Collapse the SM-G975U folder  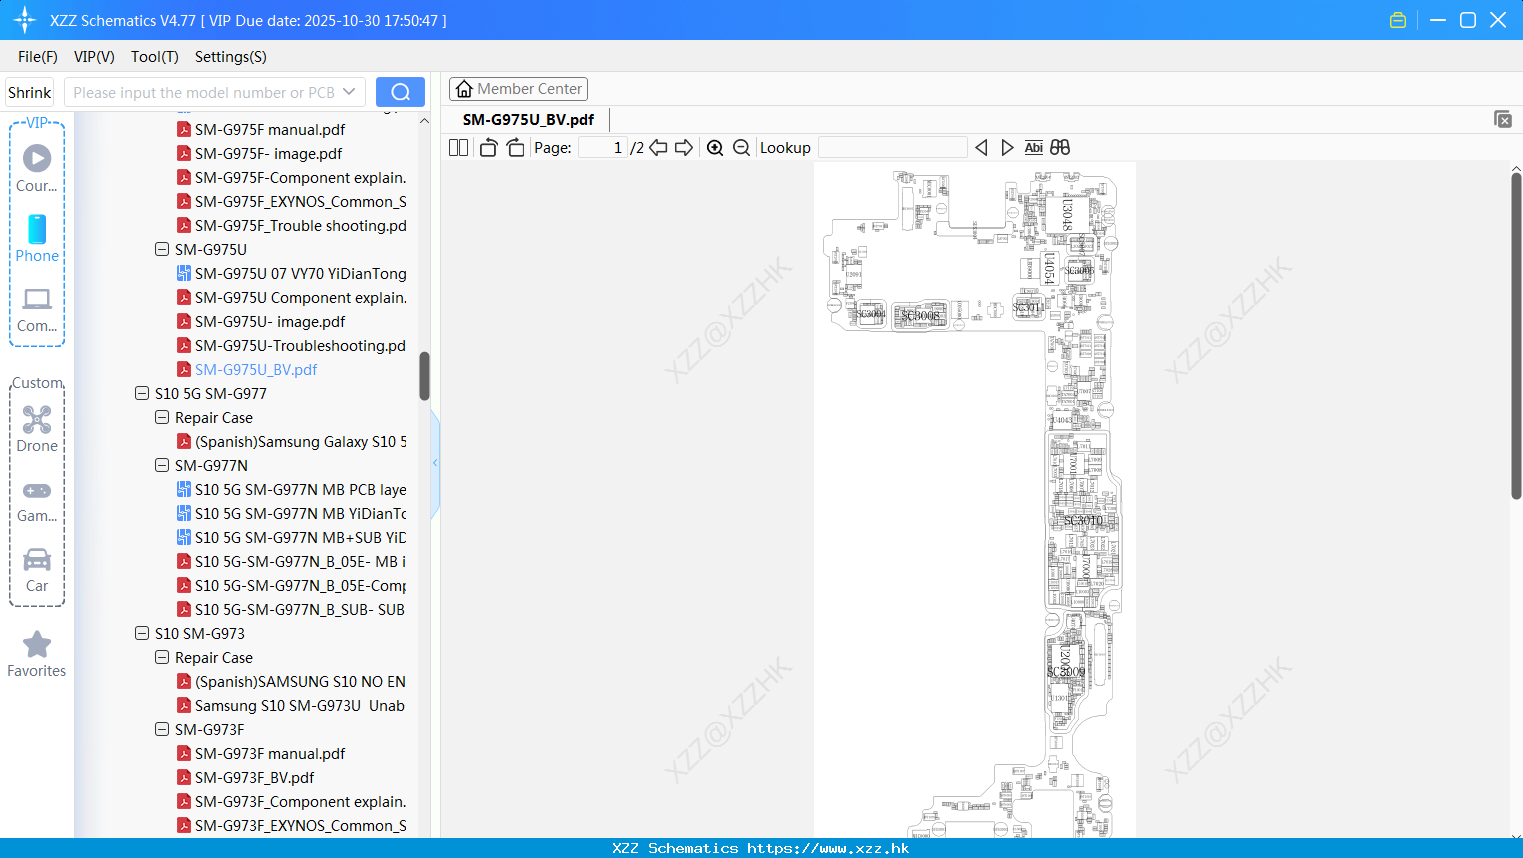(162, 249)
